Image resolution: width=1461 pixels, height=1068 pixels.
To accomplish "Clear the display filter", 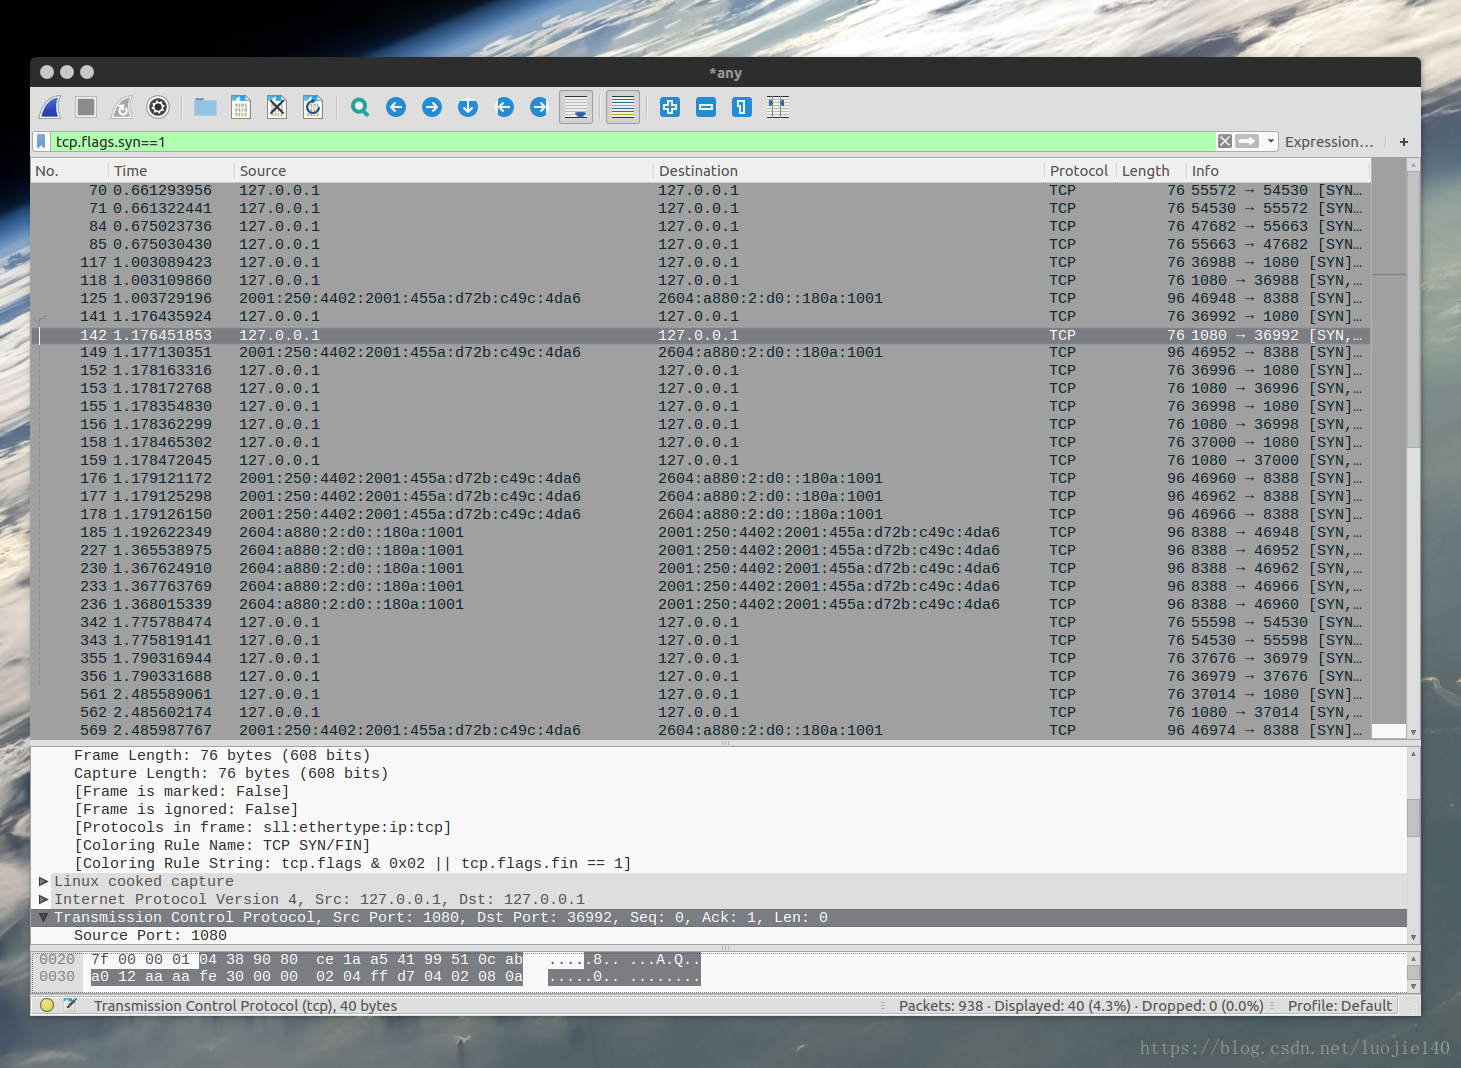I will click(x=1225, y=141).
